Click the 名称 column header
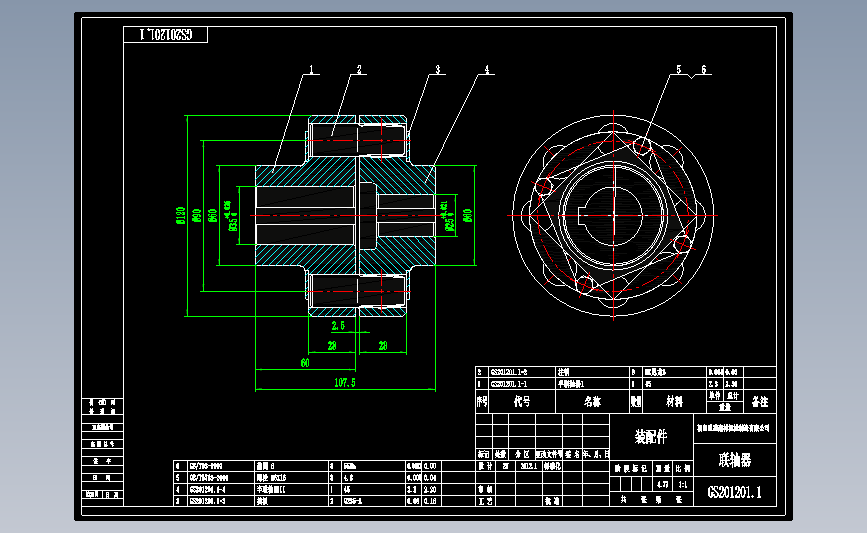This screenshot has height=533, width=867. (592, 401)
